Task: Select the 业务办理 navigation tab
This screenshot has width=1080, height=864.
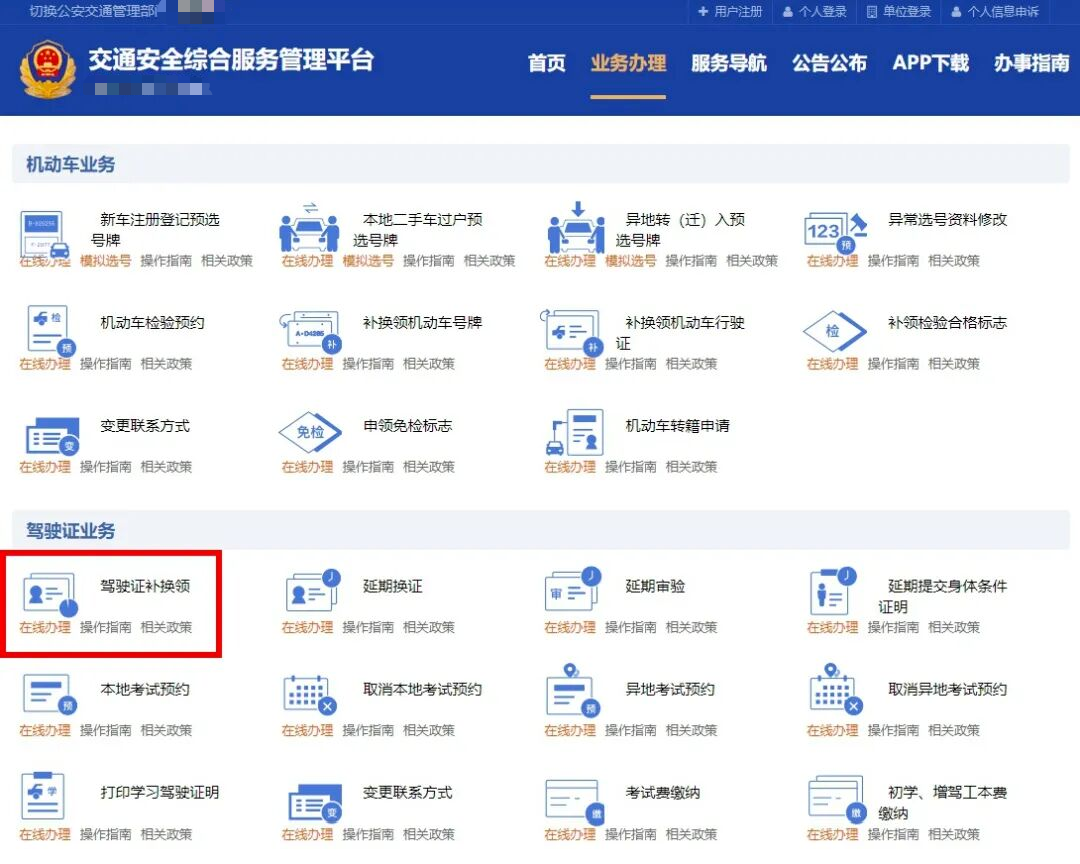Action: (x=628, y=63)
